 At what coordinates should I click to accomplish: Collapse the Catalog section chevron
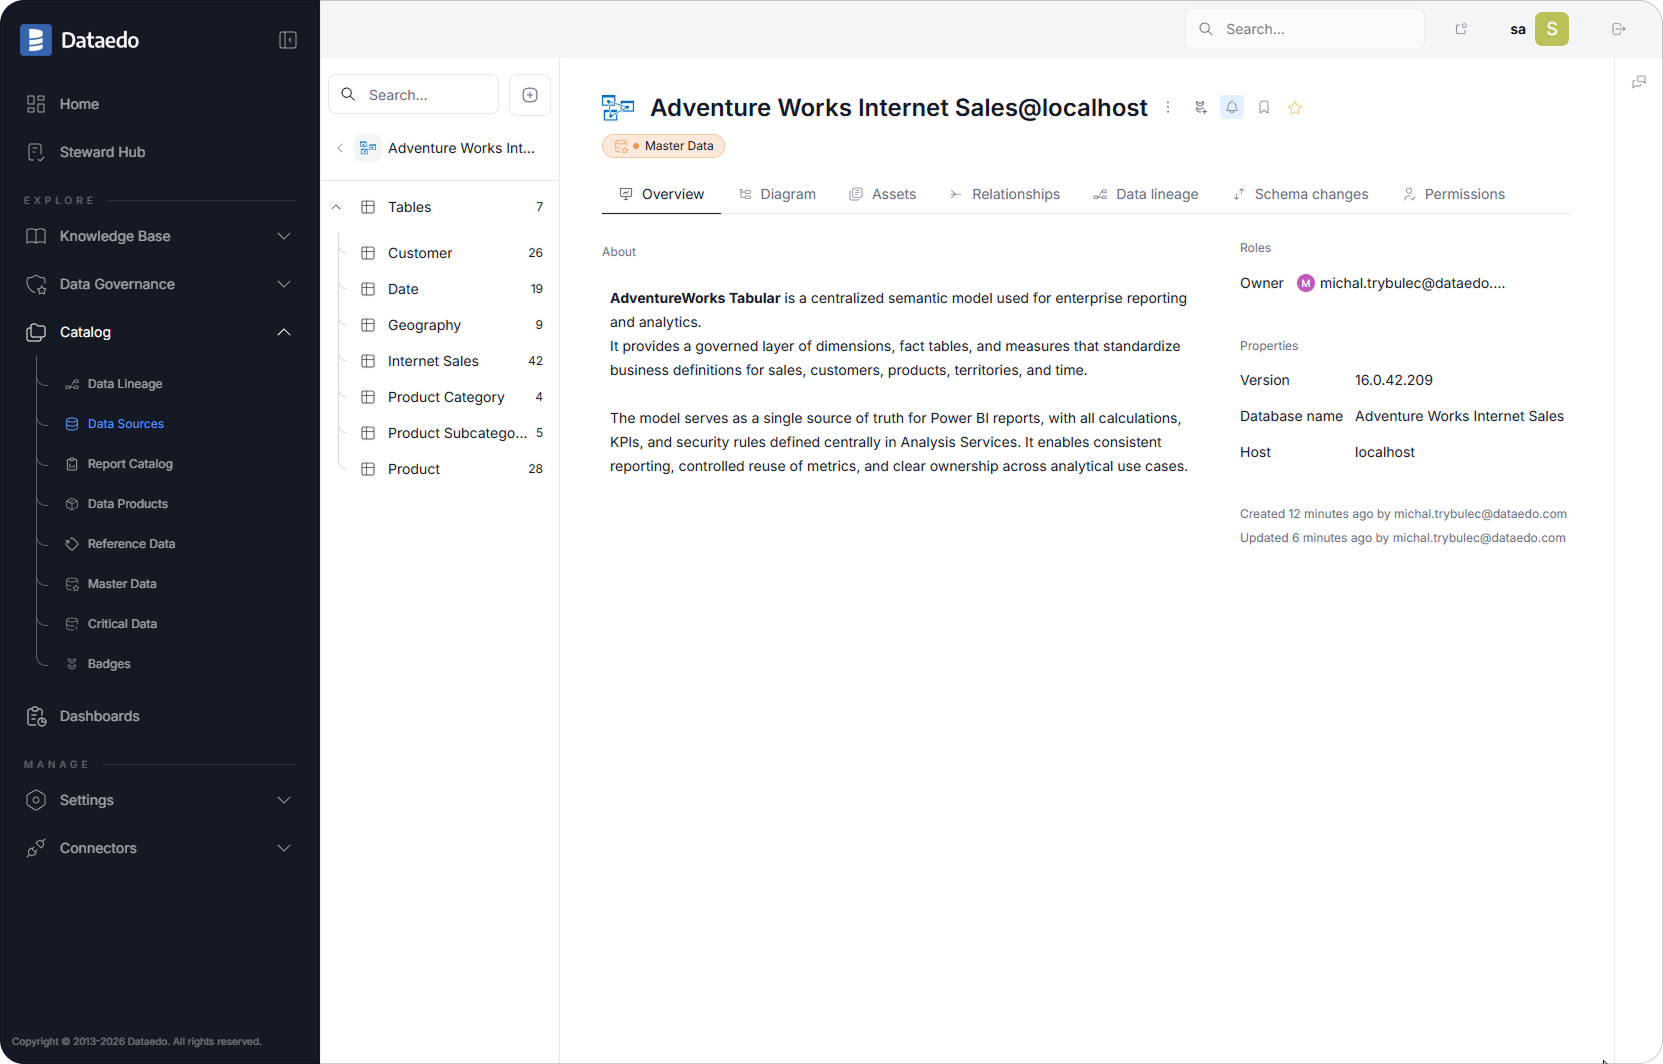[x=284, y=332]
